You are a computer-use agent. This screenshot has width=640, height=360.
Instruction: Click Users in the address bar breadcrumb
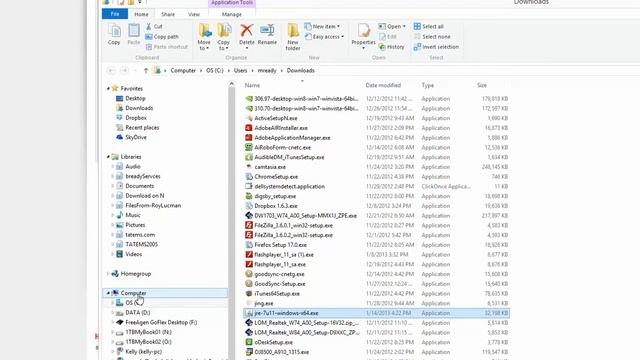click(240, 70)
